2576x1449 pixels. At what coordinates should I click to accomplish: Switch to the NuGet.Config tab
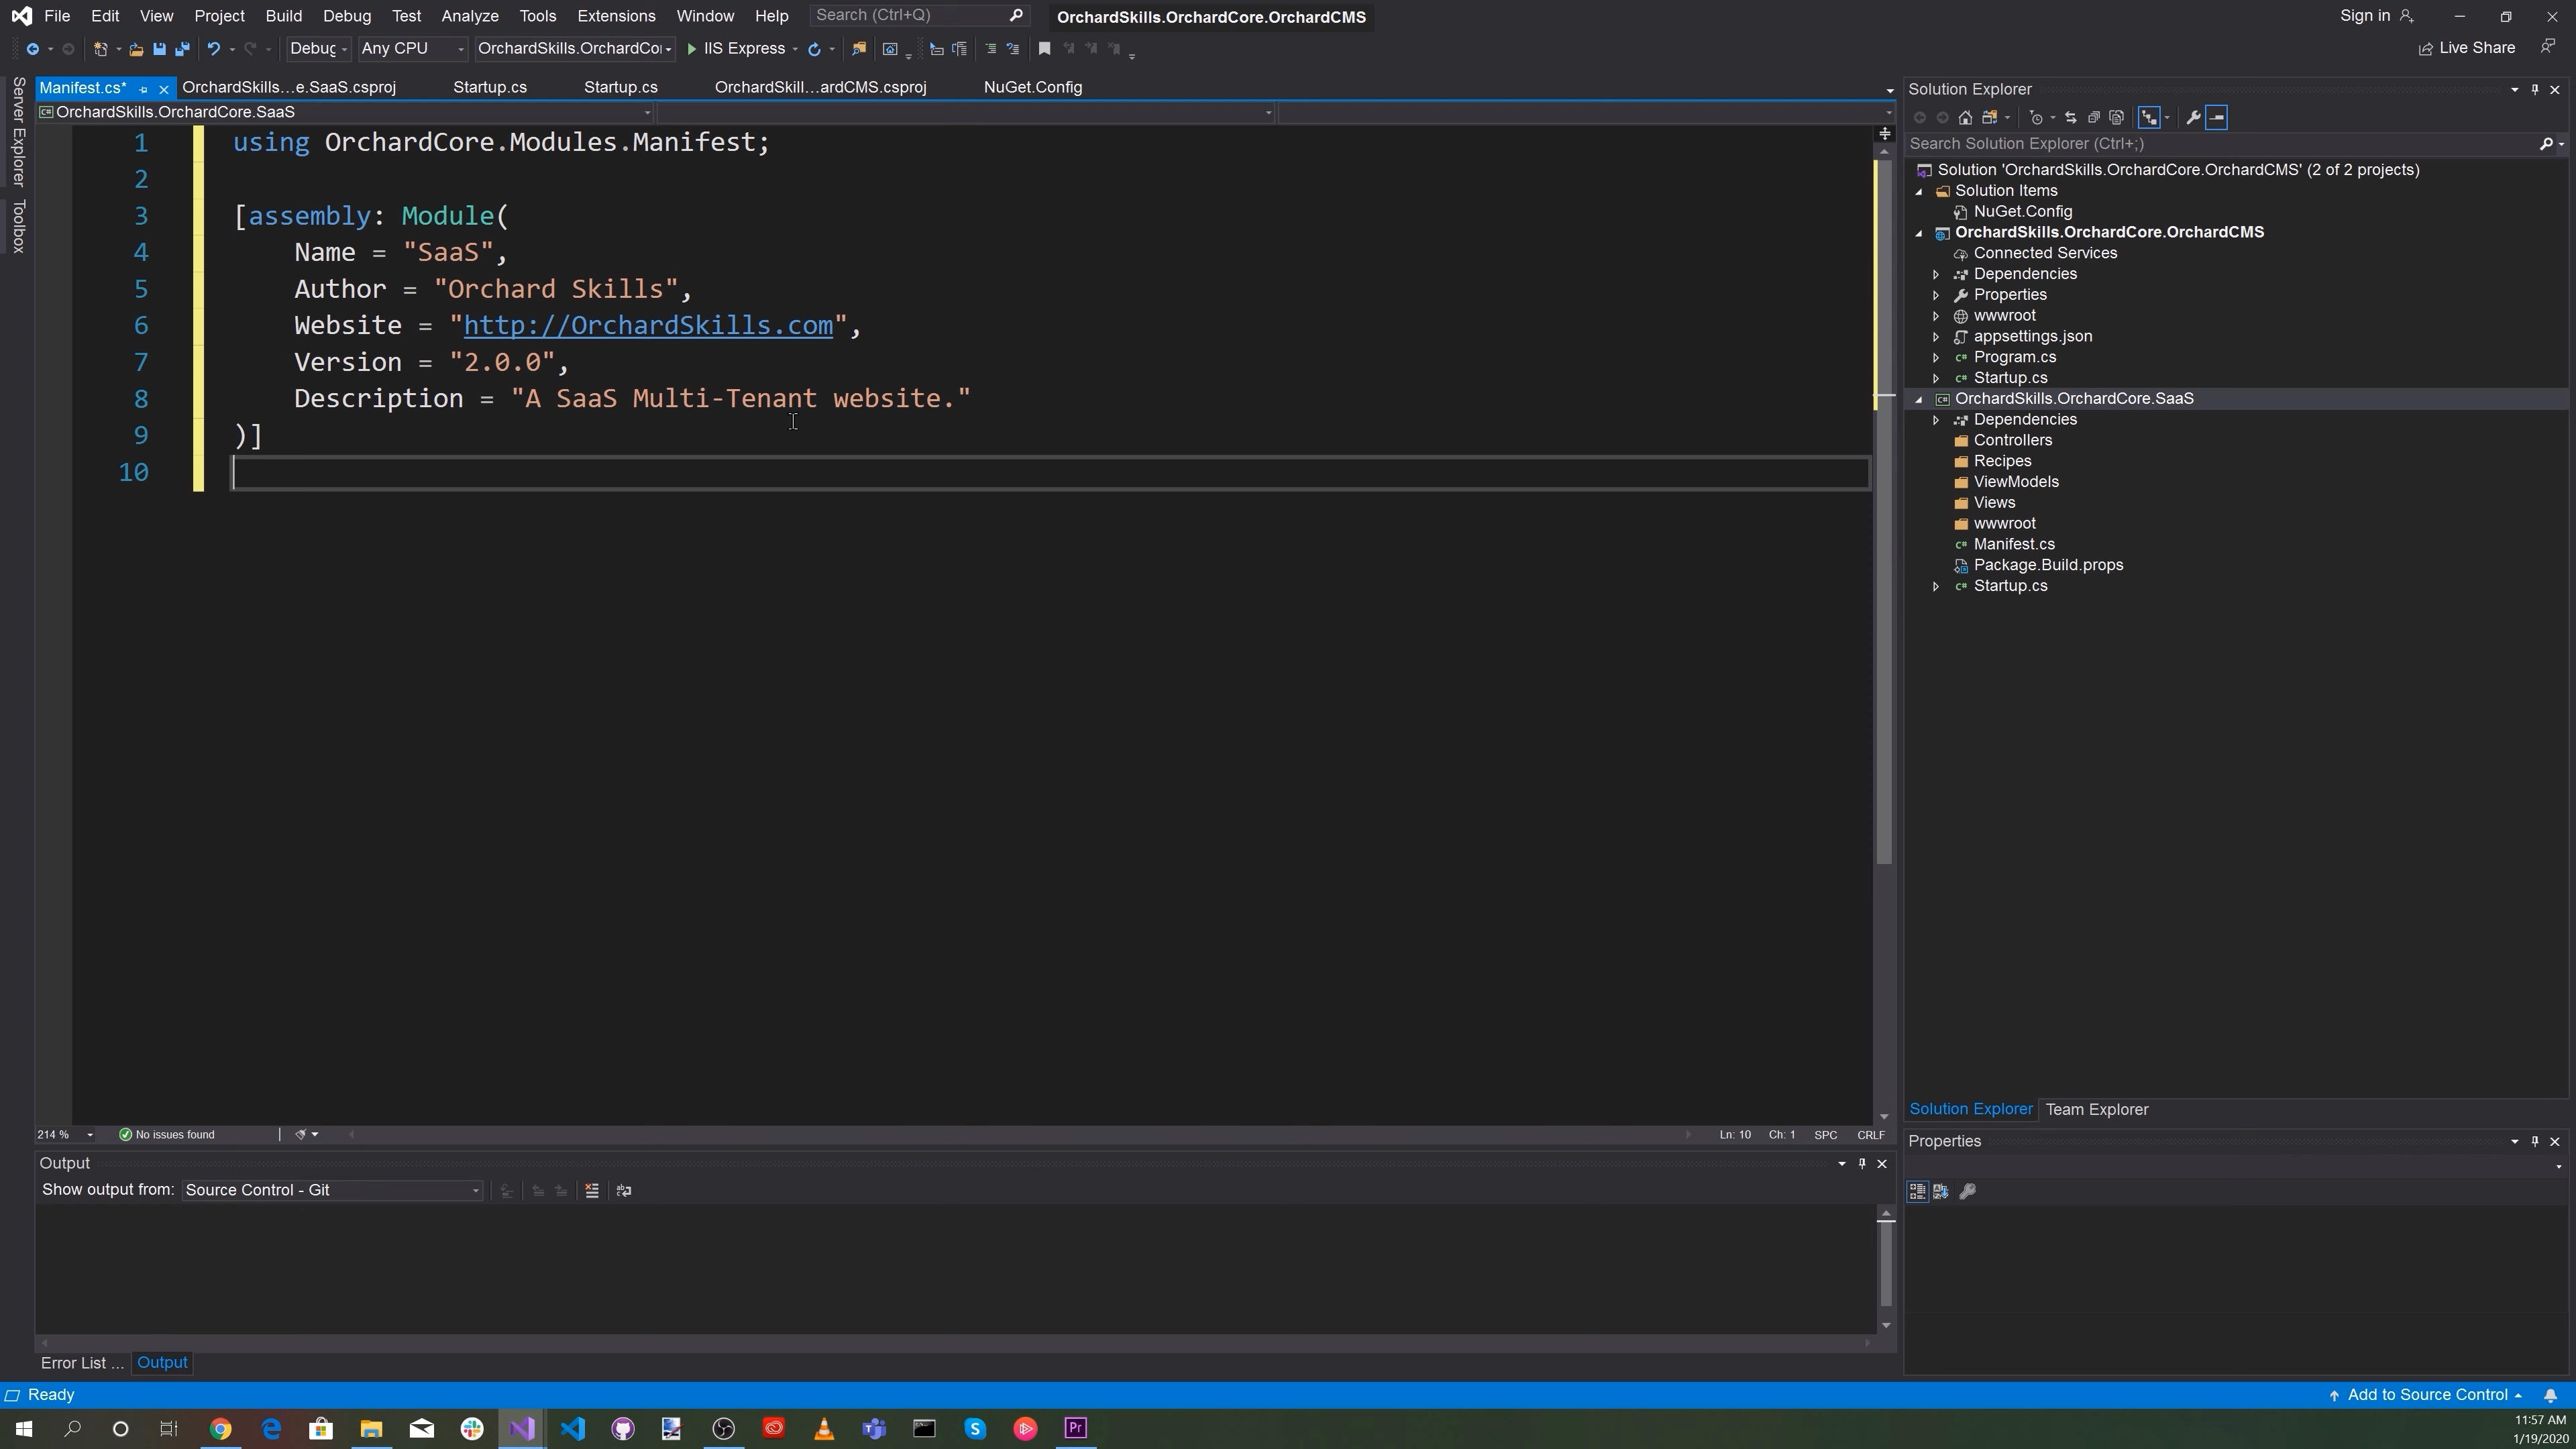[x=1033, y=88]
